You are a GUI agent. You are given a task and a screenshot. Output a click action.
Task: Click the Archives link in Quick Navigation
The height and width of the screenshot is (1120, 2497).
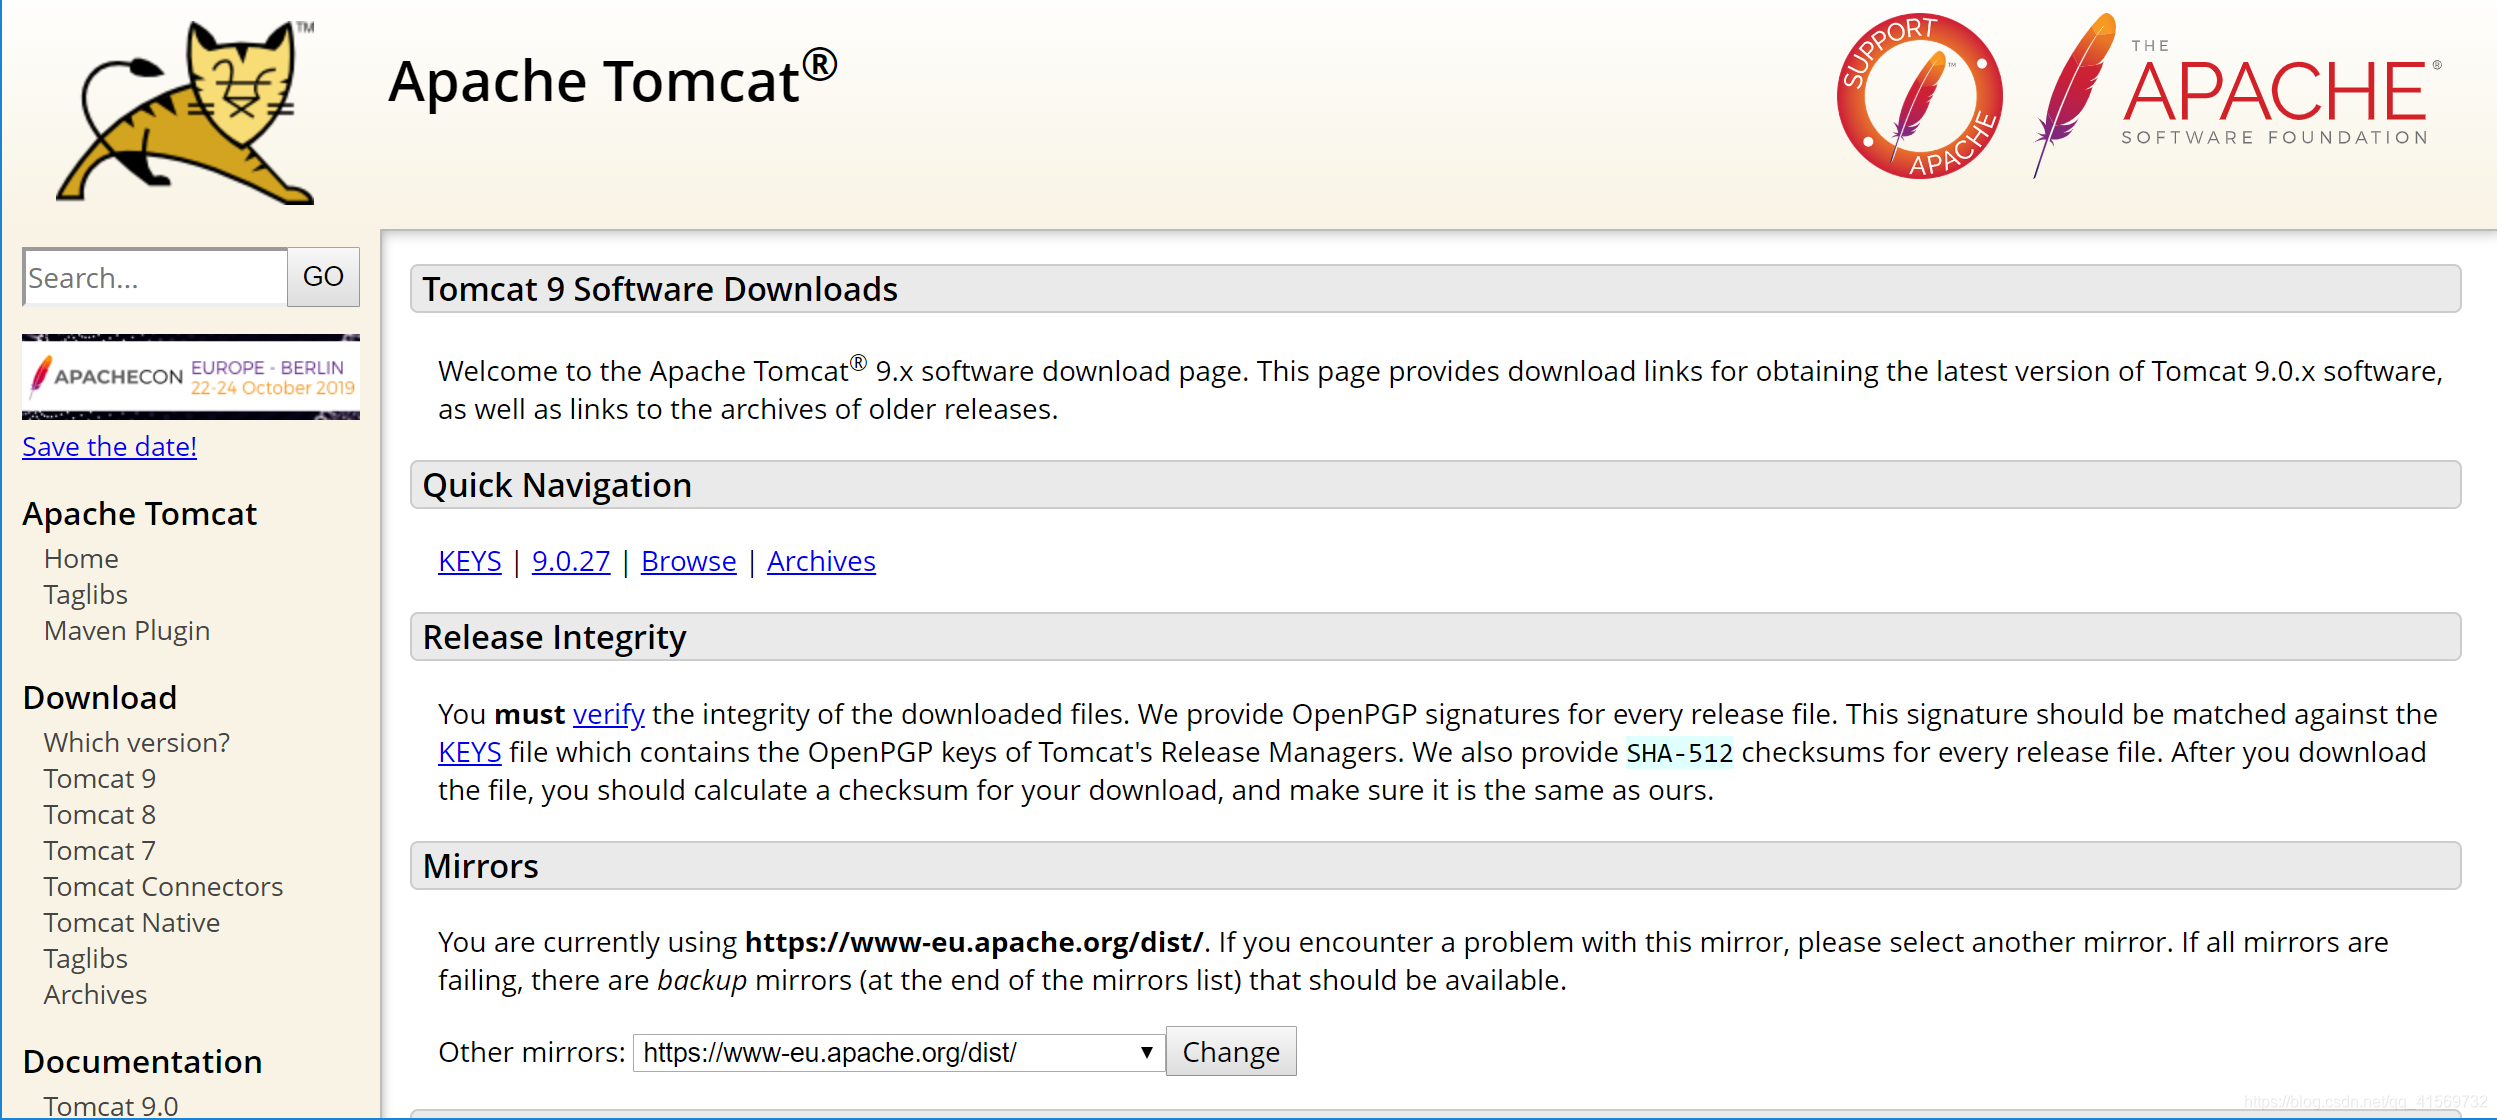[x=822, y=561]
